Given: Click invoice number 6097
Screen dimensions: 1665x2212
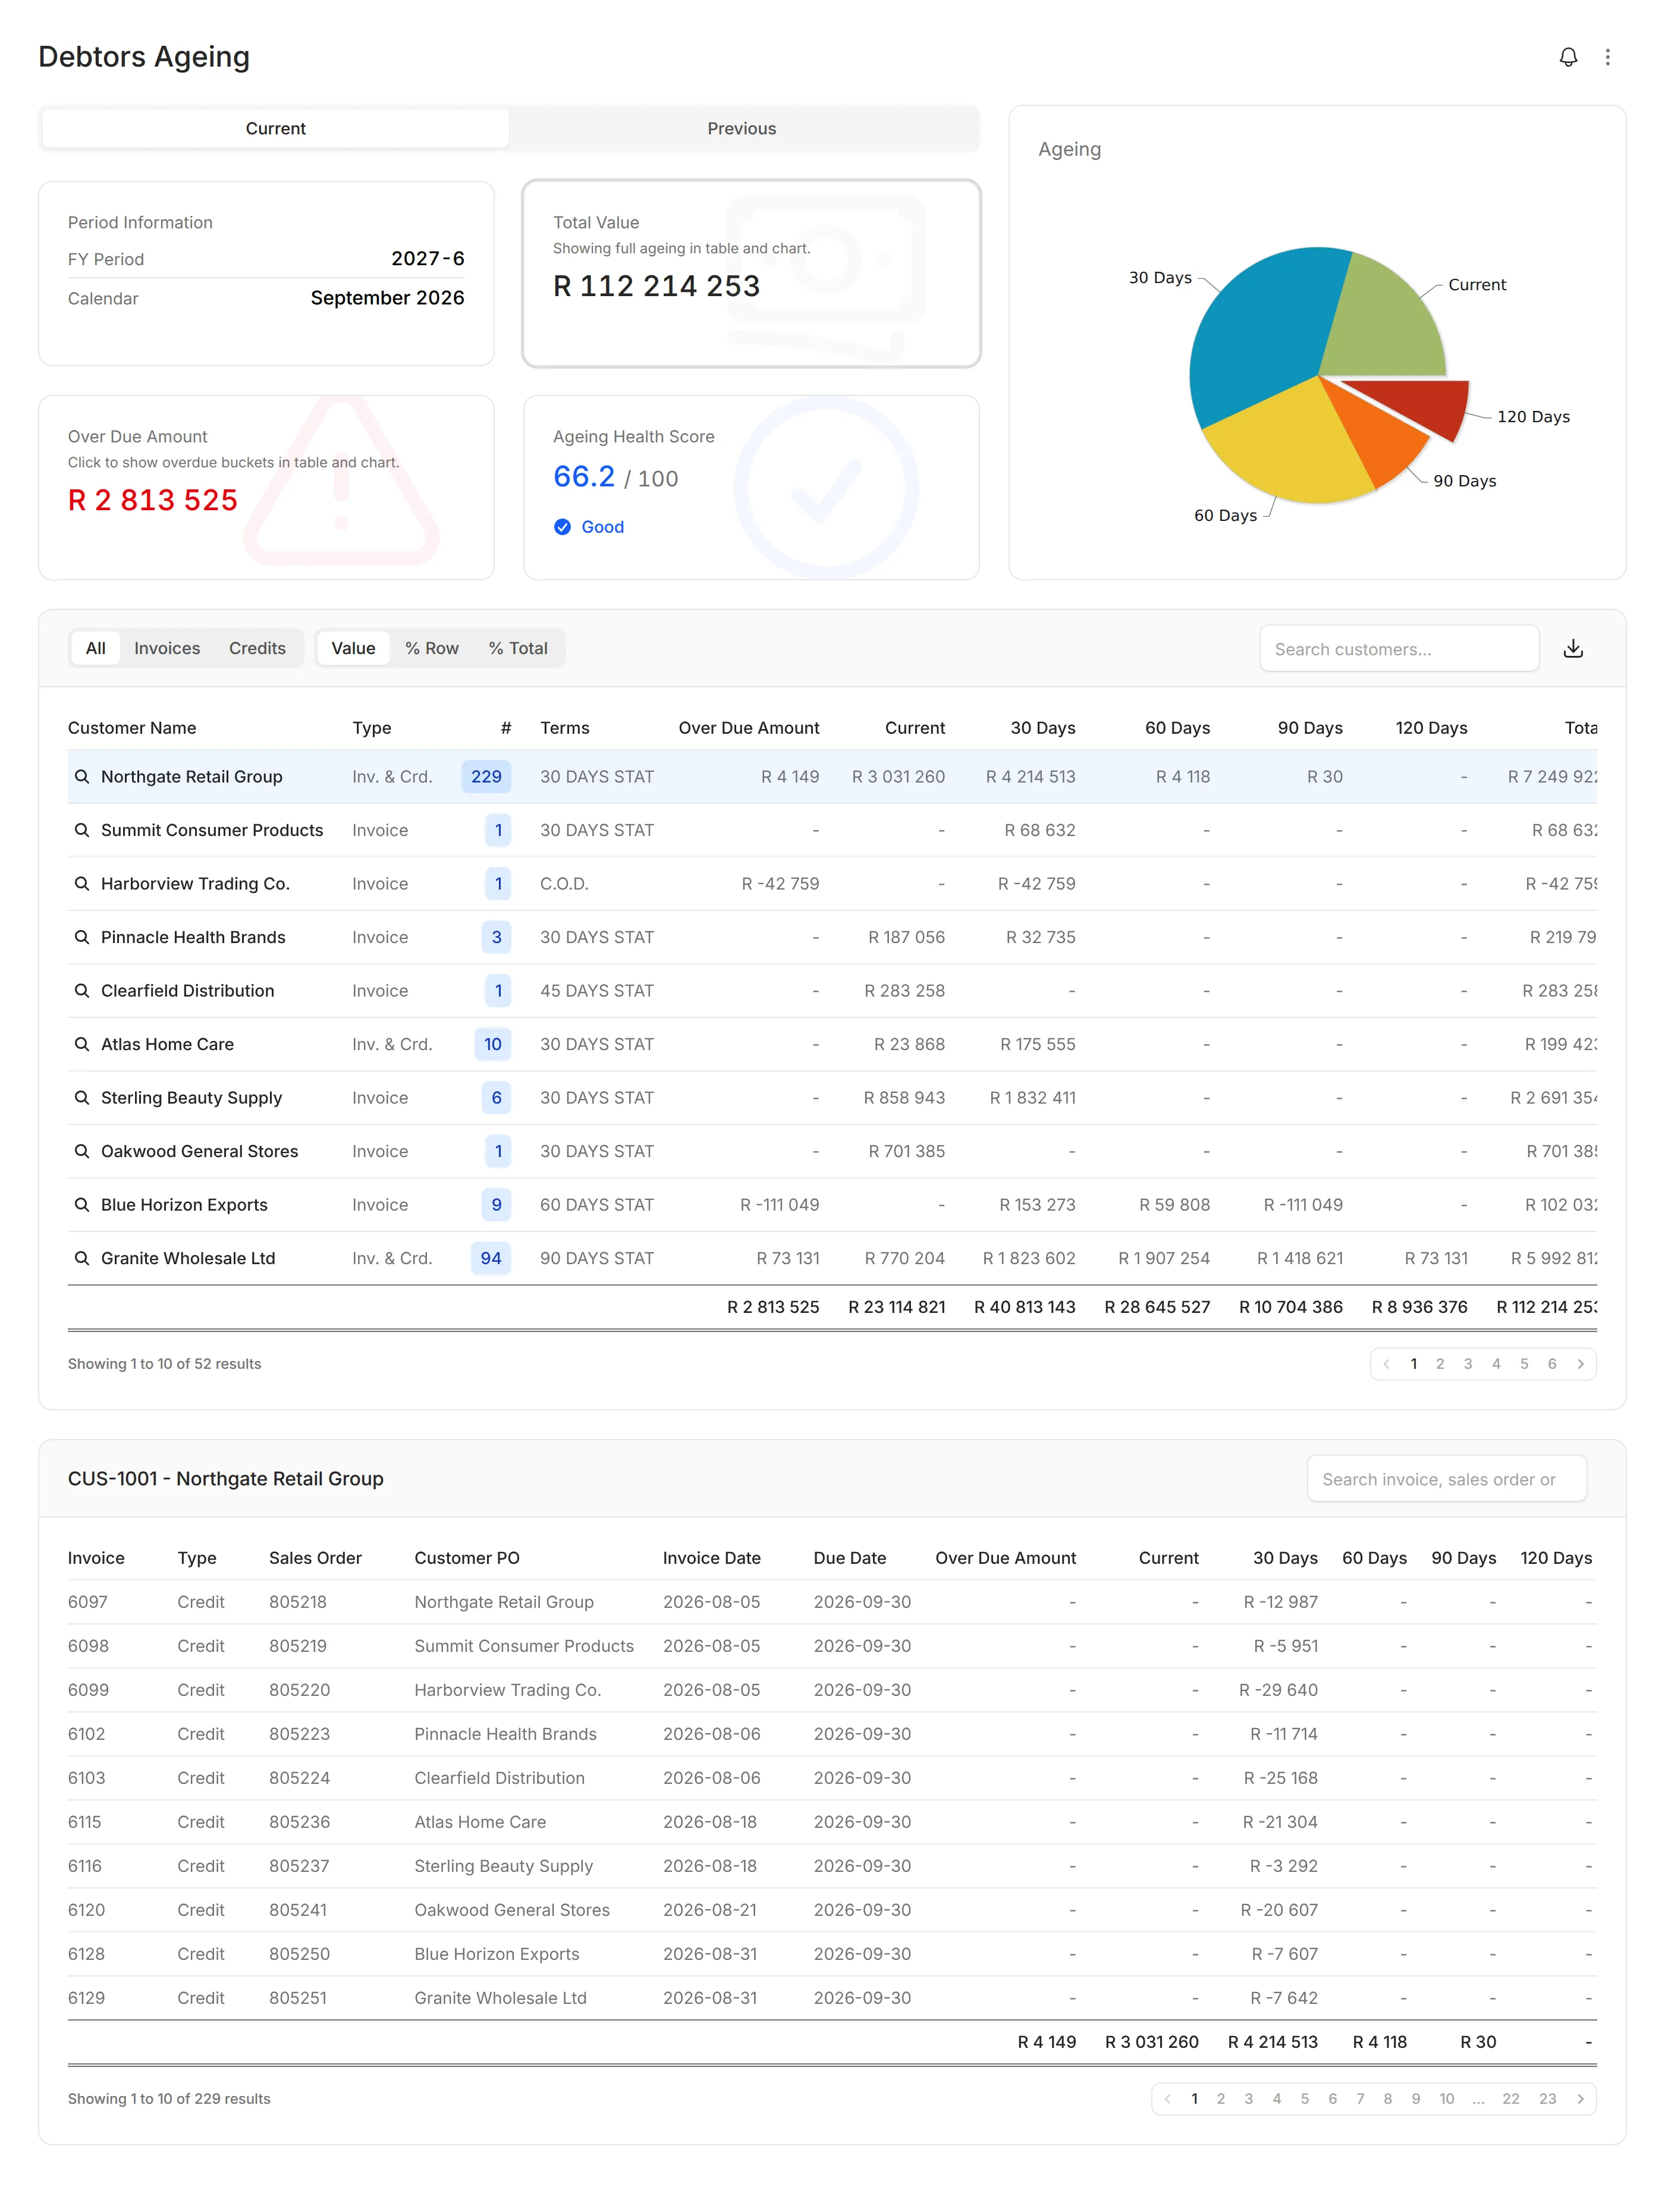Looking at the screenshot, I should 88,1601.
